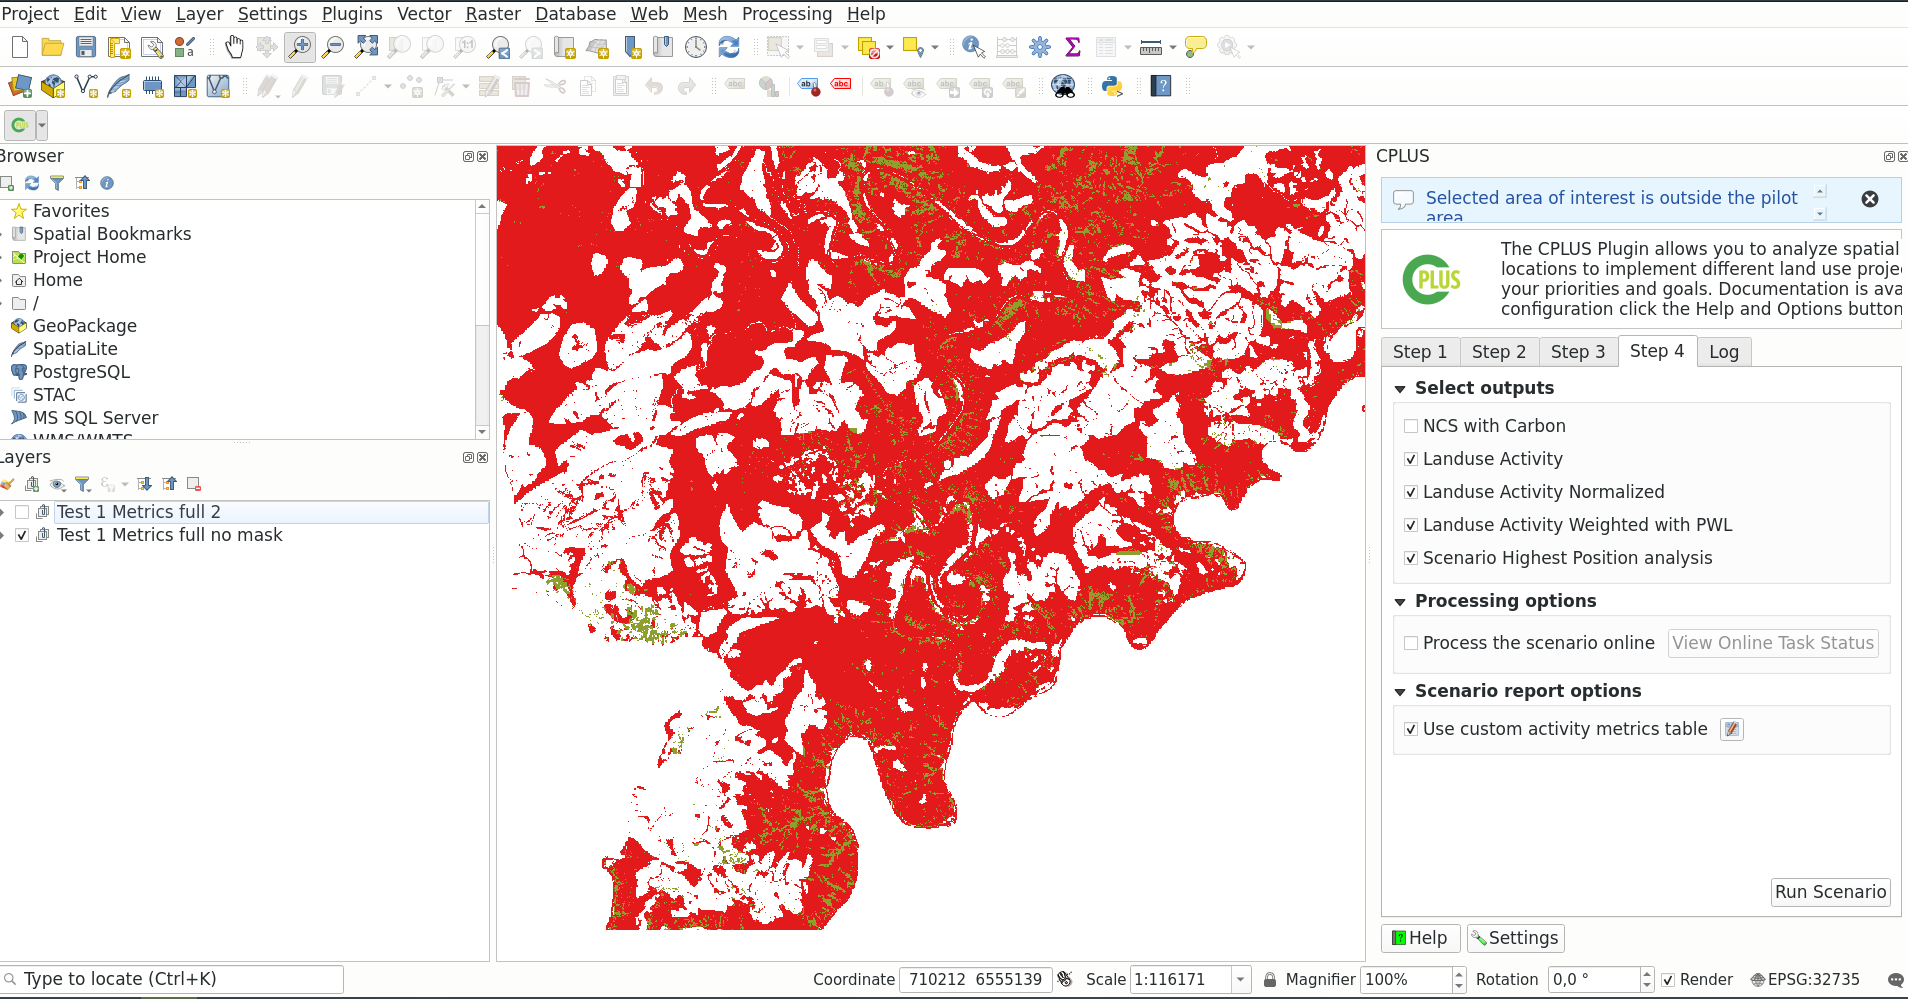Click the New GeoPackage Layer icon

53,86
